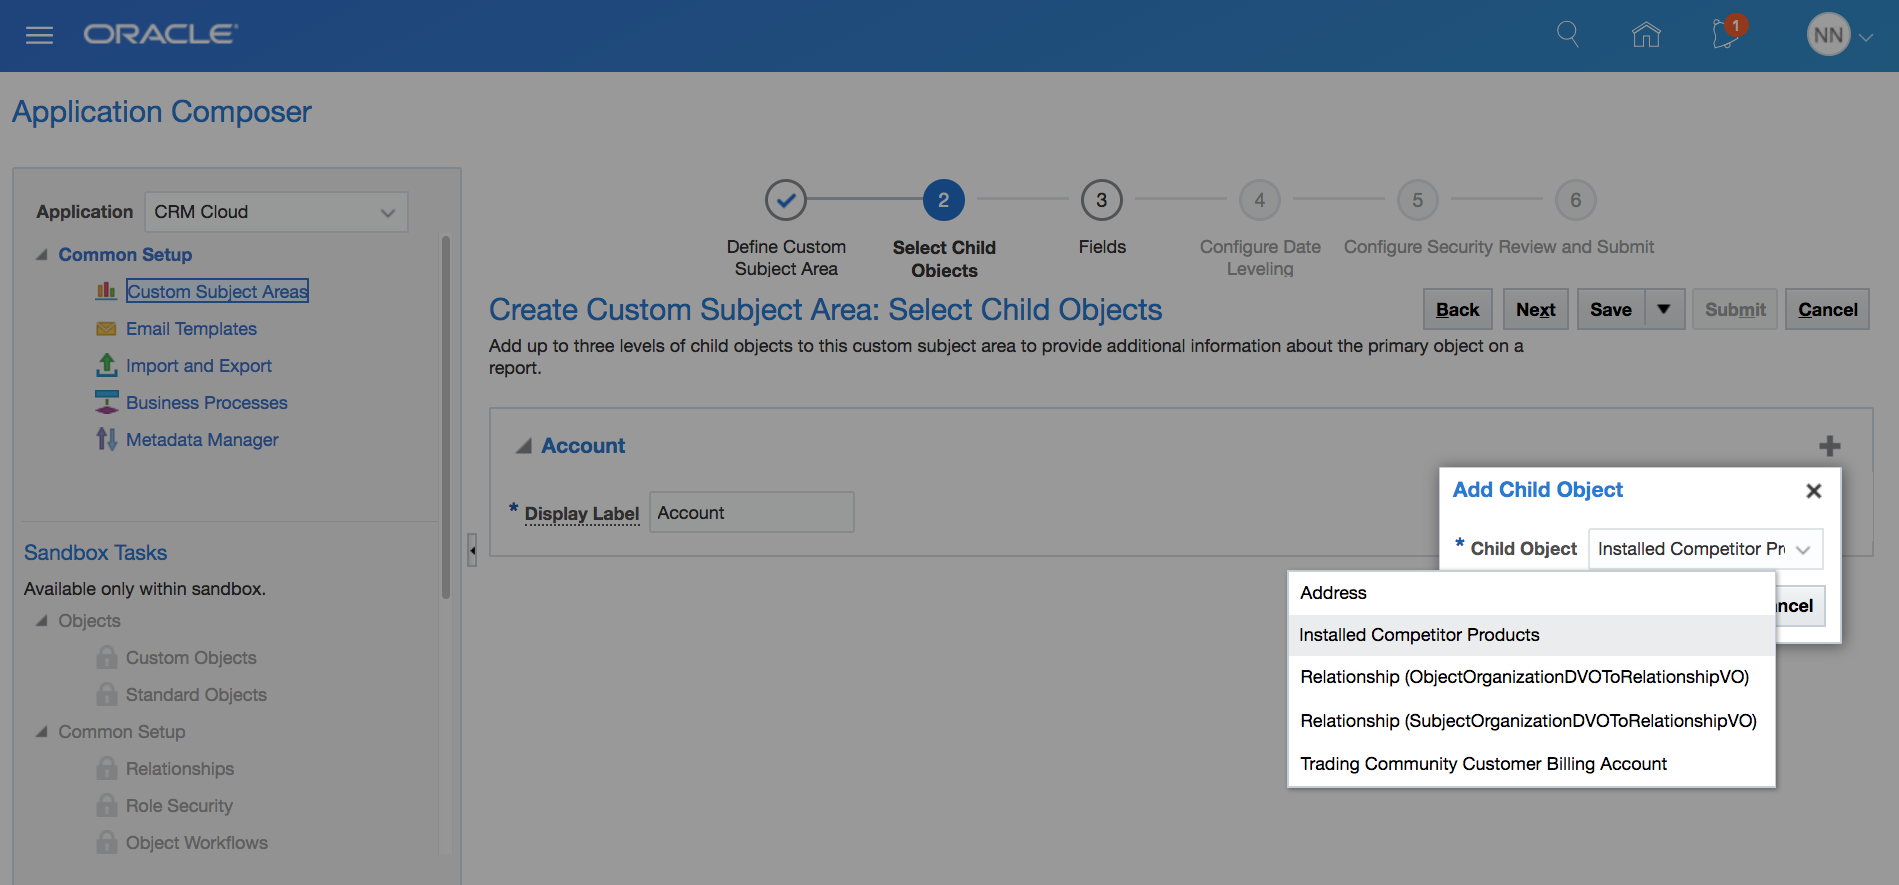Close the Add Child Object dialog
Viewport: 1899px width, 885px height.
1813,491
